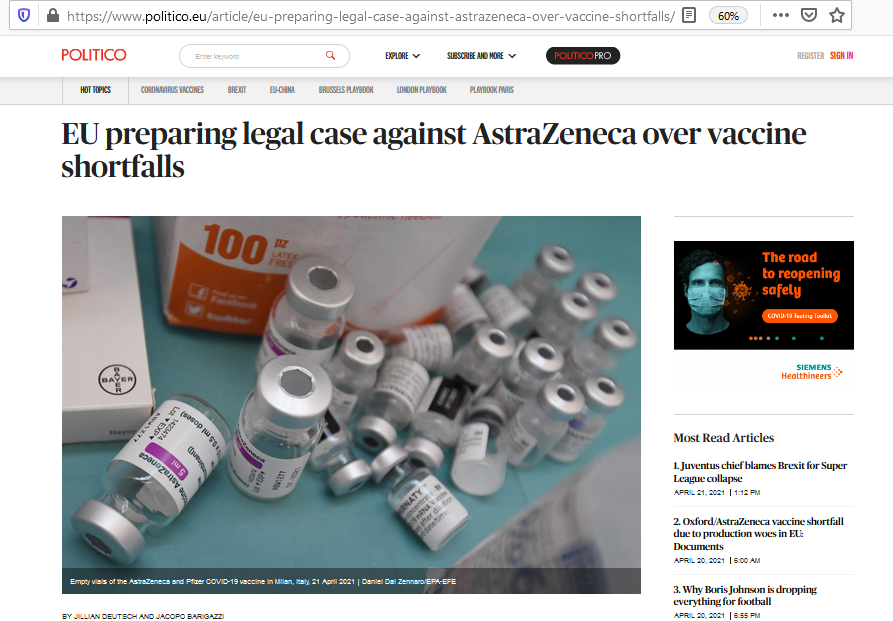This screenshot has height=621, width=893.
Task: Expand the Explore dropdown
Action: (x=403, y=56)
